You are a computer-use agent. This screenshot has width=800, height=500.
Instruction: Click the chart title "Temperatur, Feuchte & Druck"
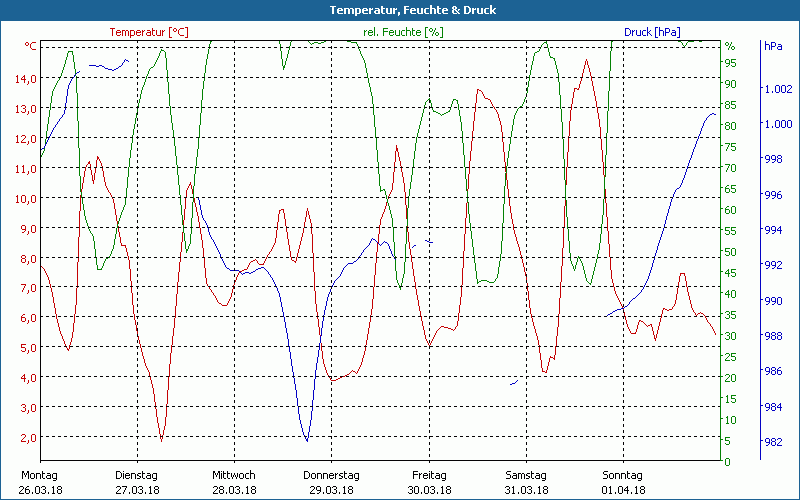399,10
